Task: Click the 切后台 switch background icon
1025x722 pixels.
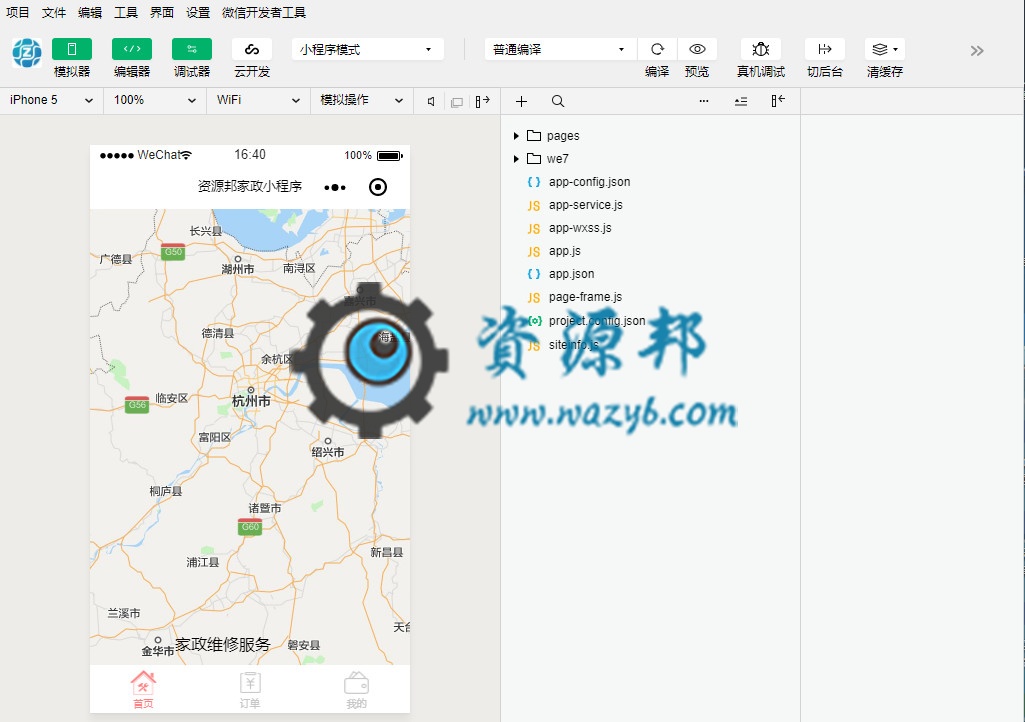Action: pos(824,49)
